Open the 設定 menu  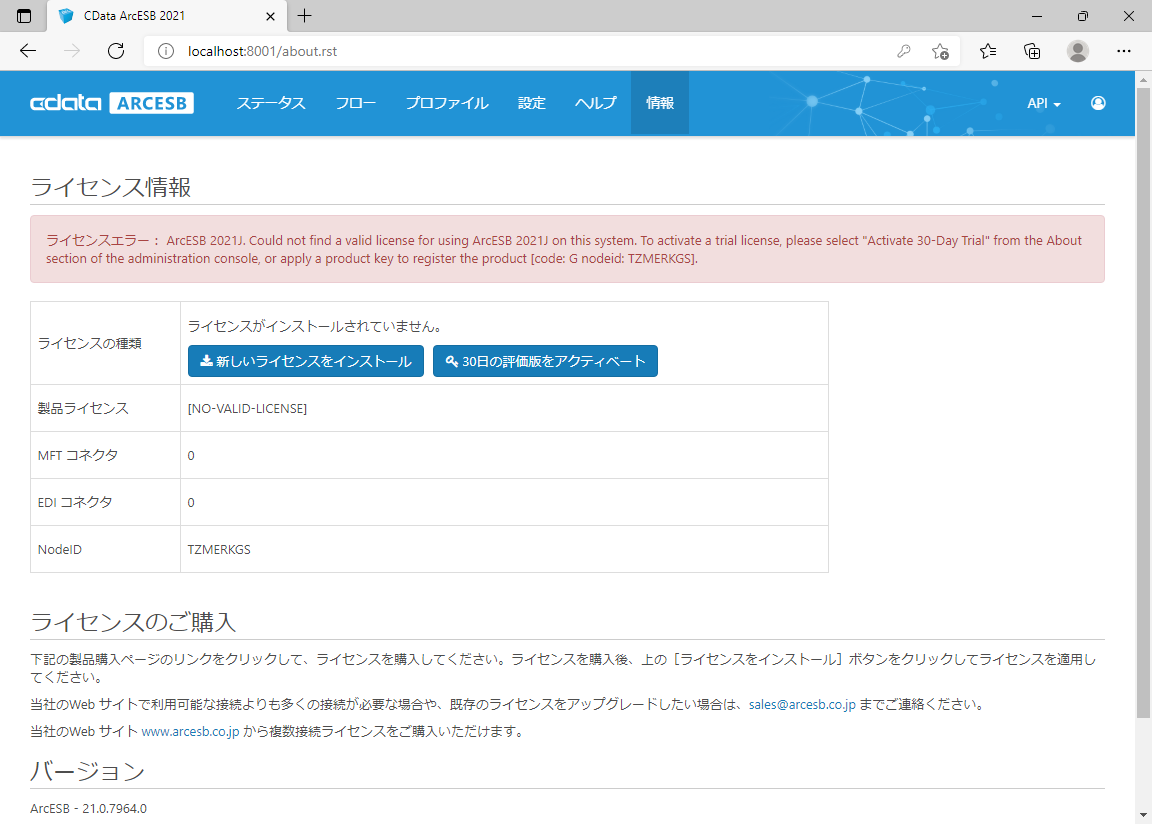pyautogui.click(x=531, y=103)
